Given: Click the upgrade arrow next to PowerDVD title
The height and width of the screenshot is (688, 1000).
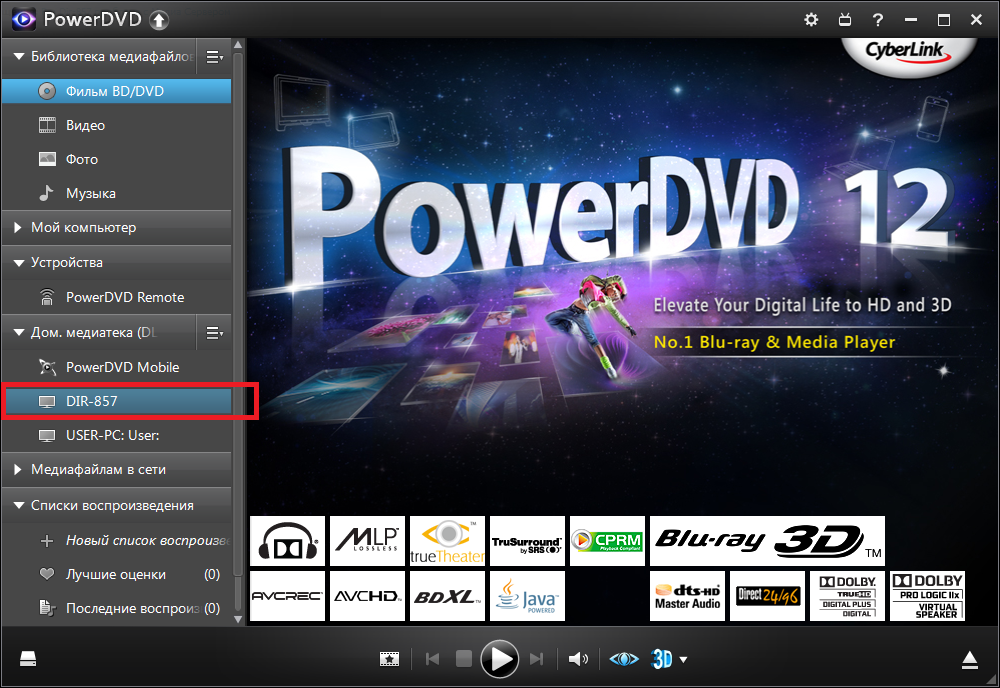Looking at the screenshot, I should click(x=159, y=20).
